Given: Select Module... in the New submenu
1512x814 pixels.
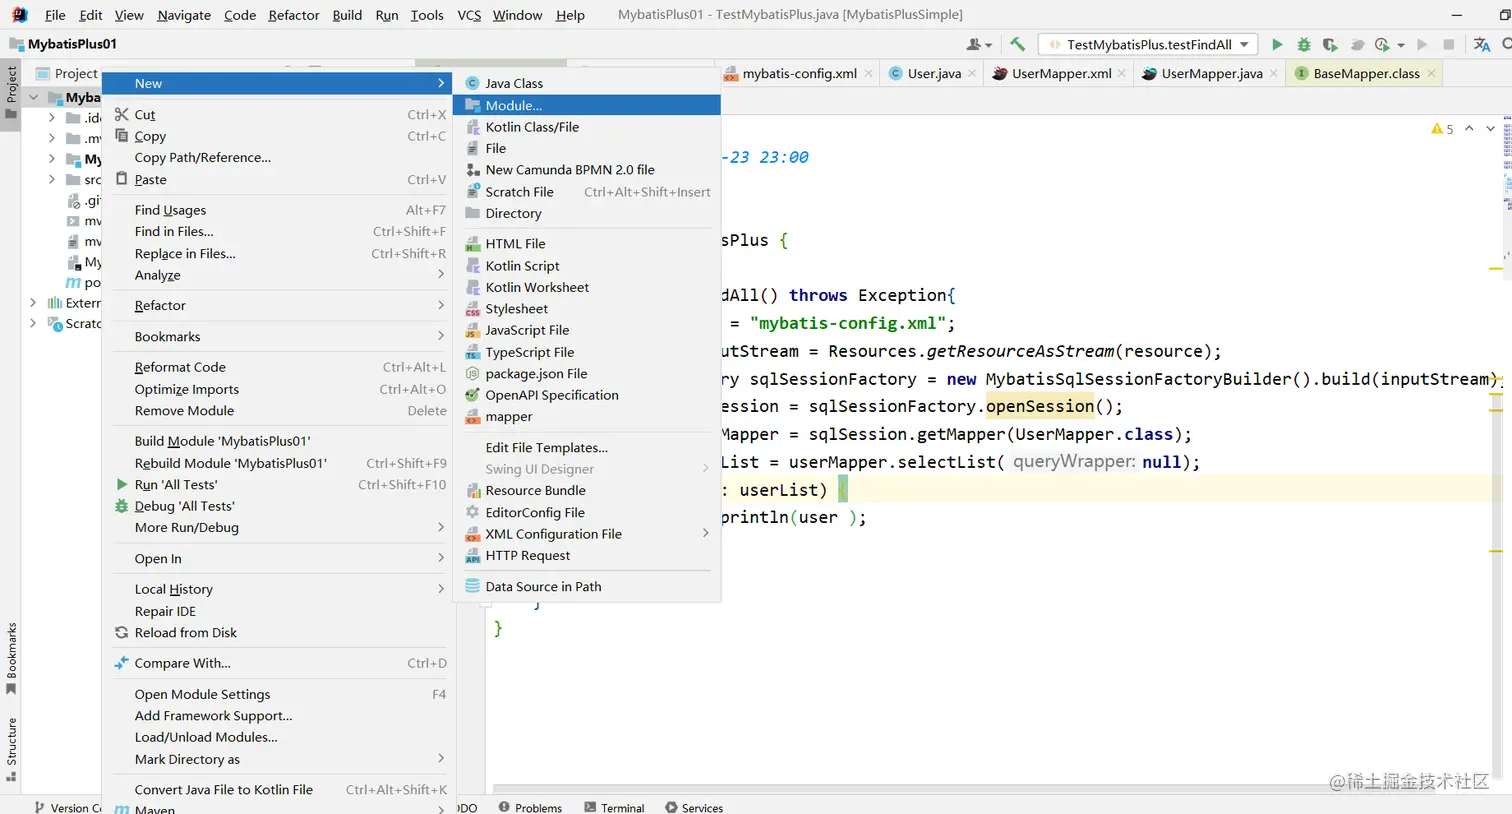Looking at the screenshot, I should 587,105.
